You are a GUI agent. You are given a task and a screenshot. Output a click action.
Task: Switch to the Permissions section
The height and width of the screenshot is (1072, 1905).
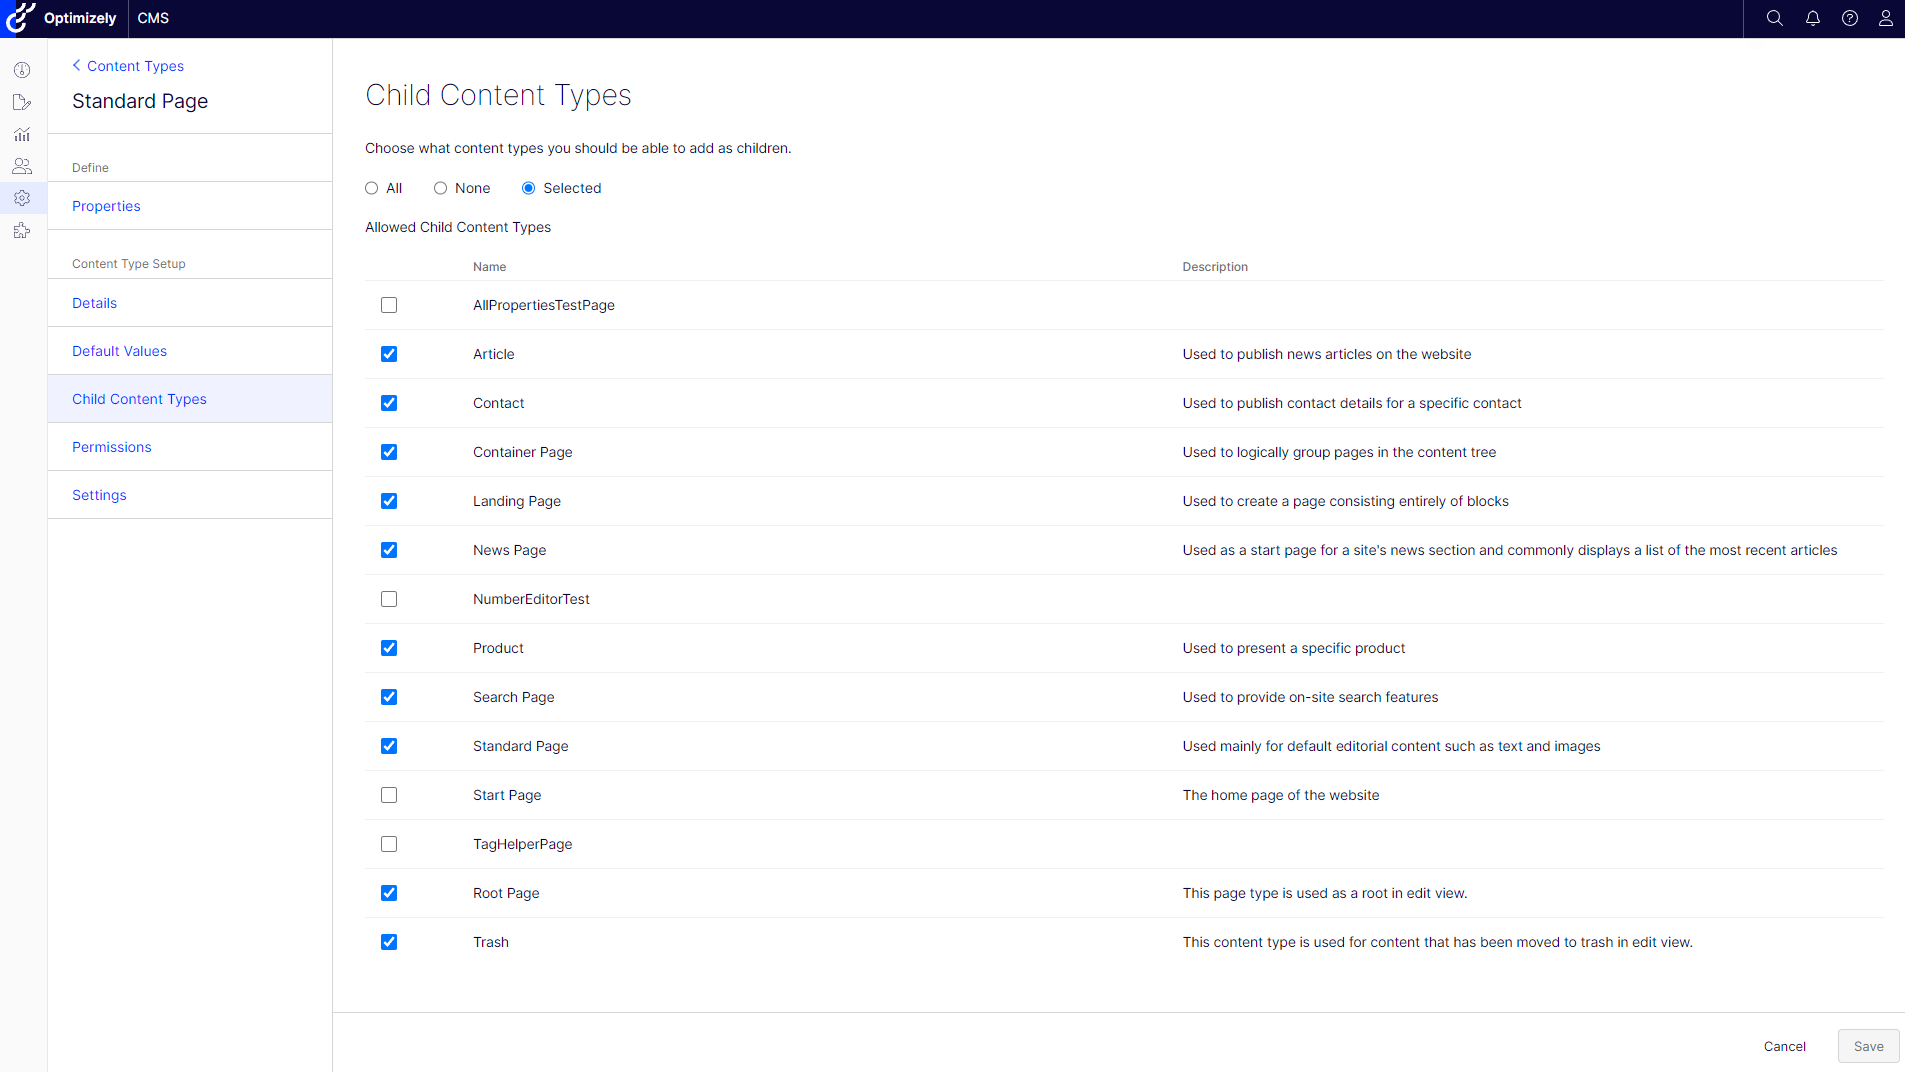(112, 447)
